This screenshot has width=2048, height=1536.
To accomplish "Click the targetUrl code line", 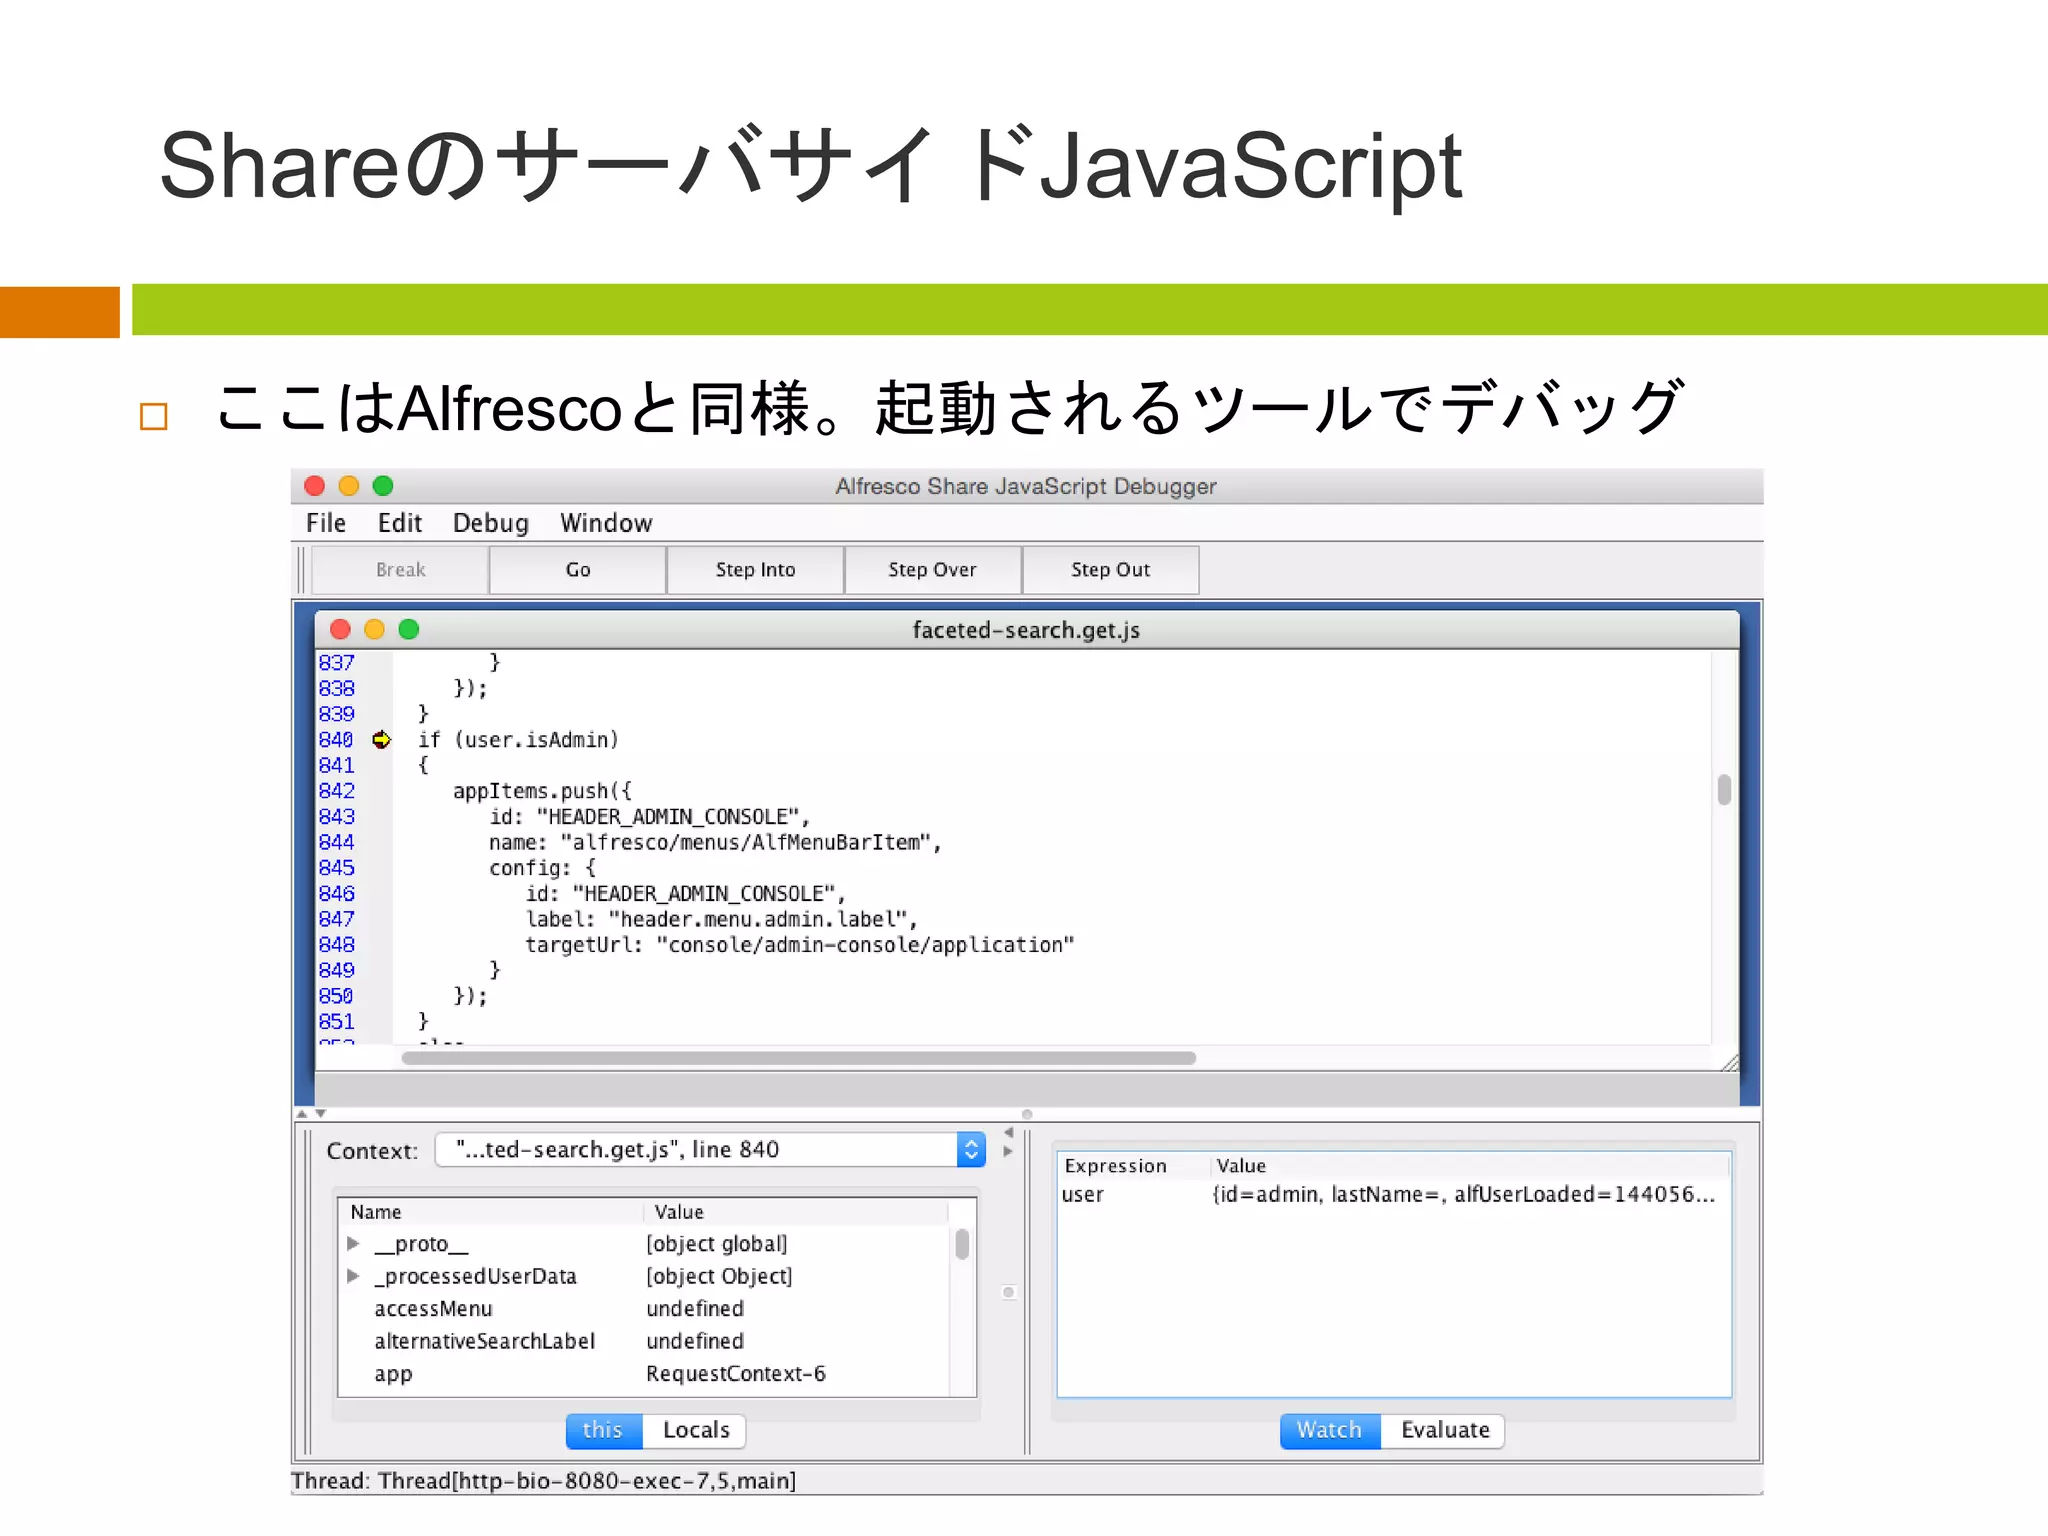I will 800,945.
